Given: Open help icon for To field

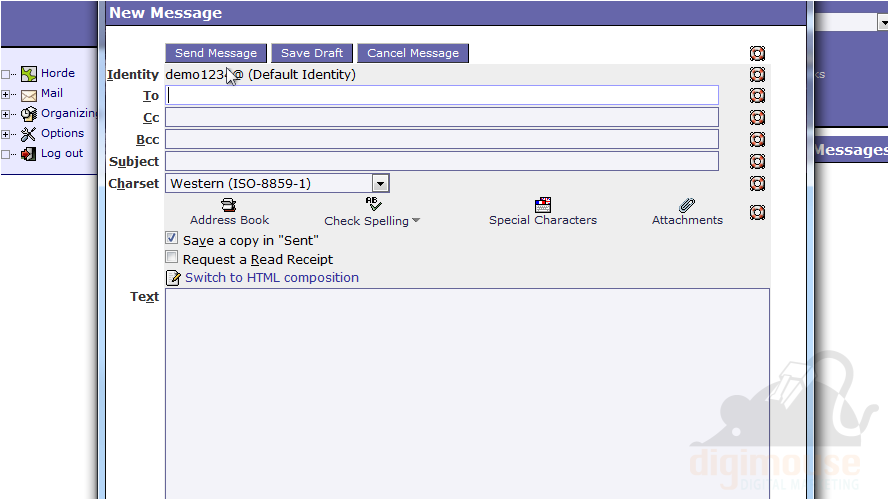Looking at the screenshot, I should [757, 95].
